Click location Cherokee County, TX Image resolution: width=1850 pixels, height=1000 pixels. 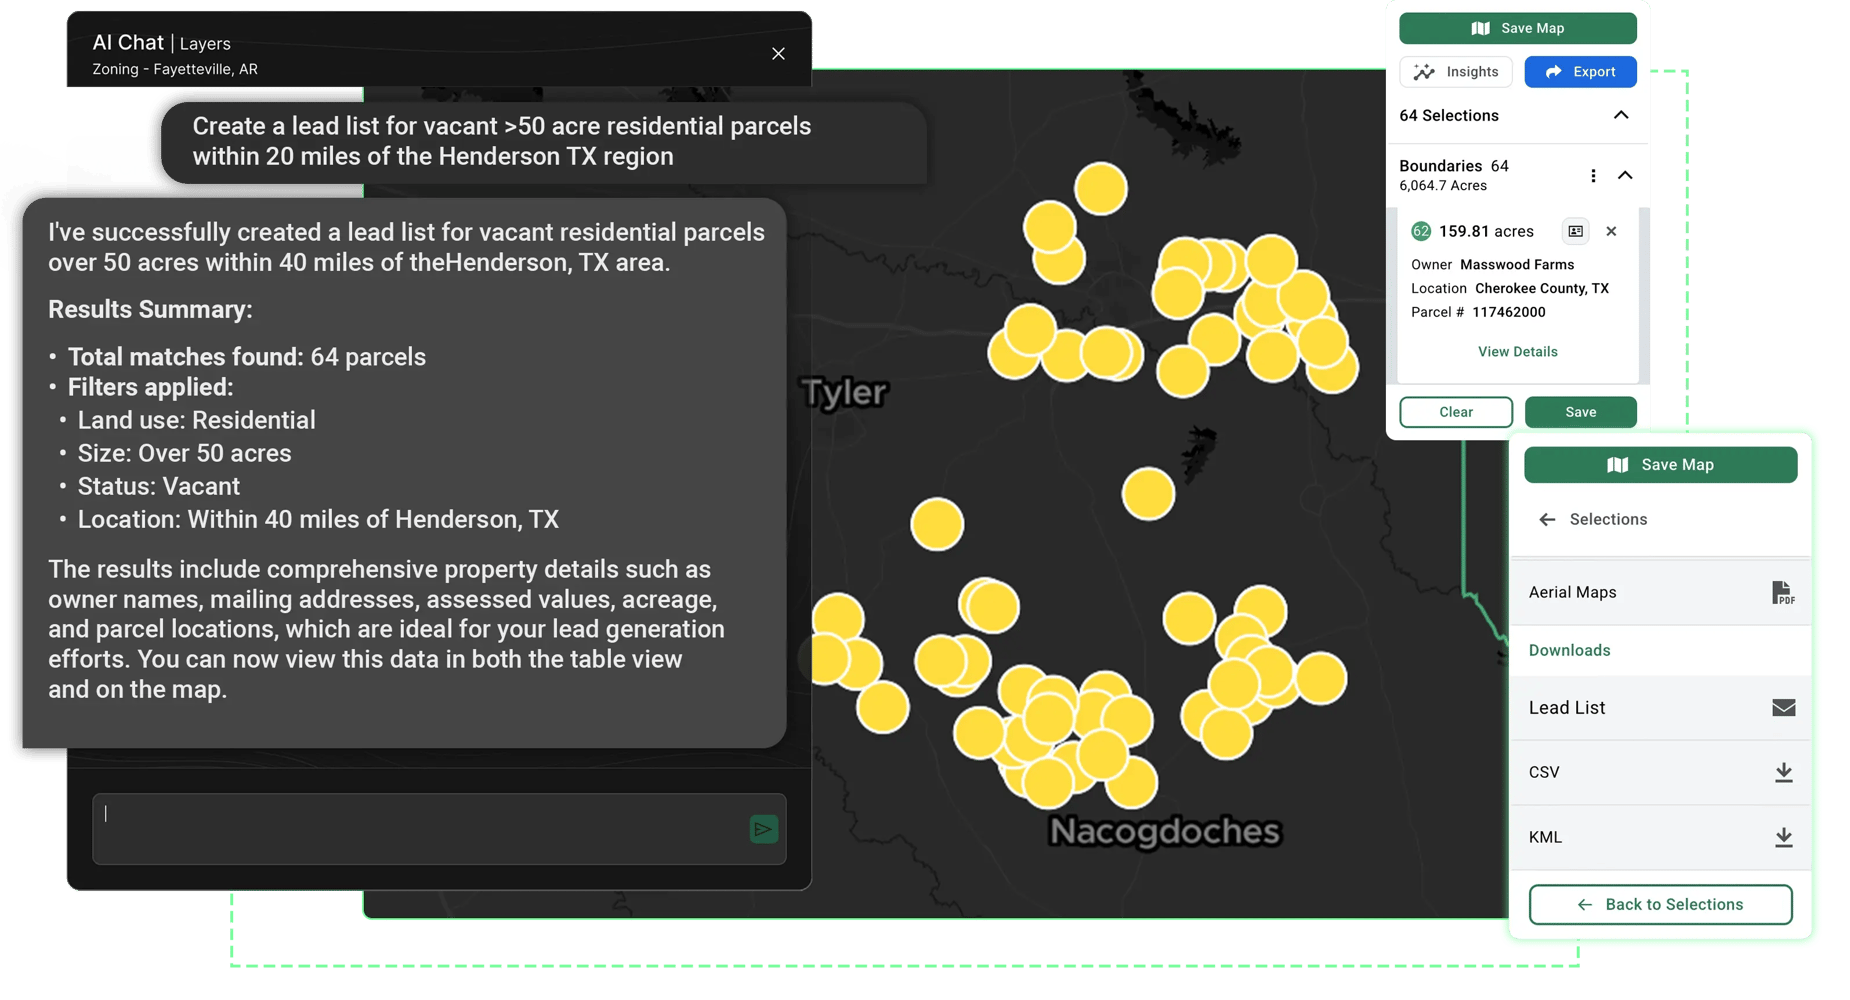point(1542,289)
